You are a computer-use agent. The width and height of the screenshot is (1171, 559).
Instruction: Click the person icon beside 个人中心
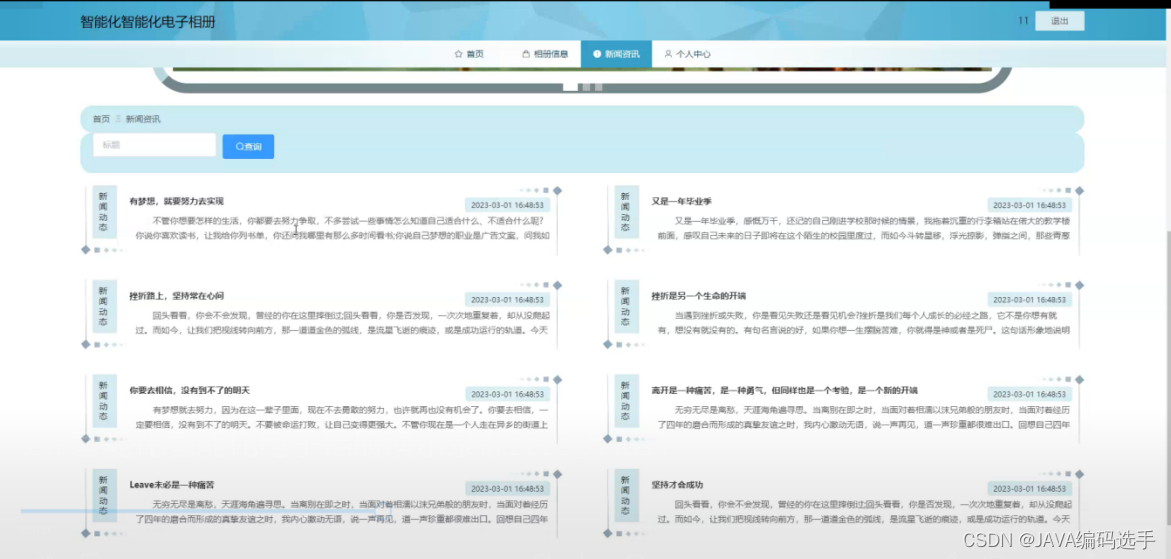[x=668, y=54]
